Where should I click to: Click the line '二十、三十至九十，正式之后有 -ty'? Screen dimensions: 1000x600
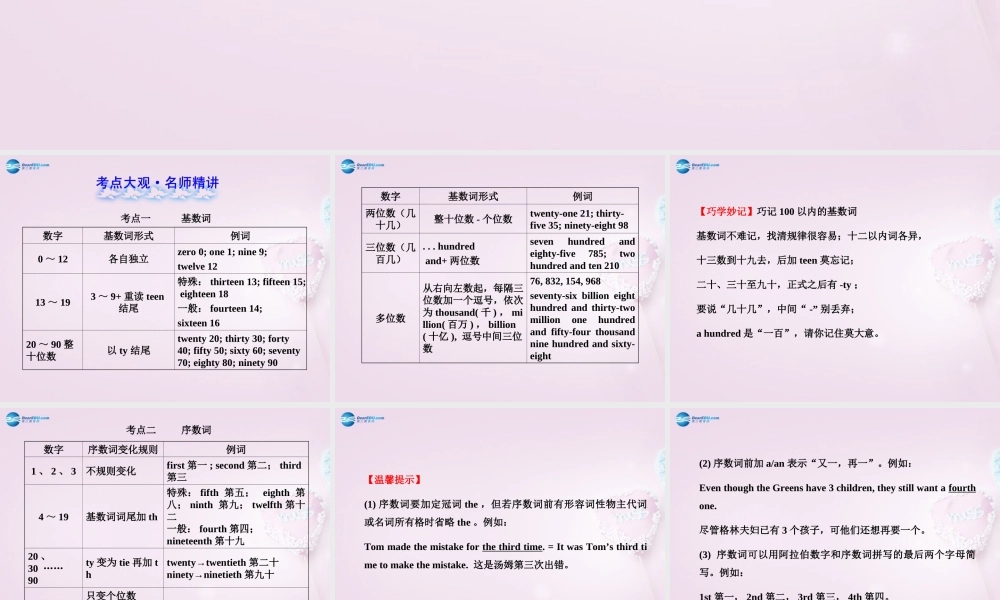[x=777, y=284]
